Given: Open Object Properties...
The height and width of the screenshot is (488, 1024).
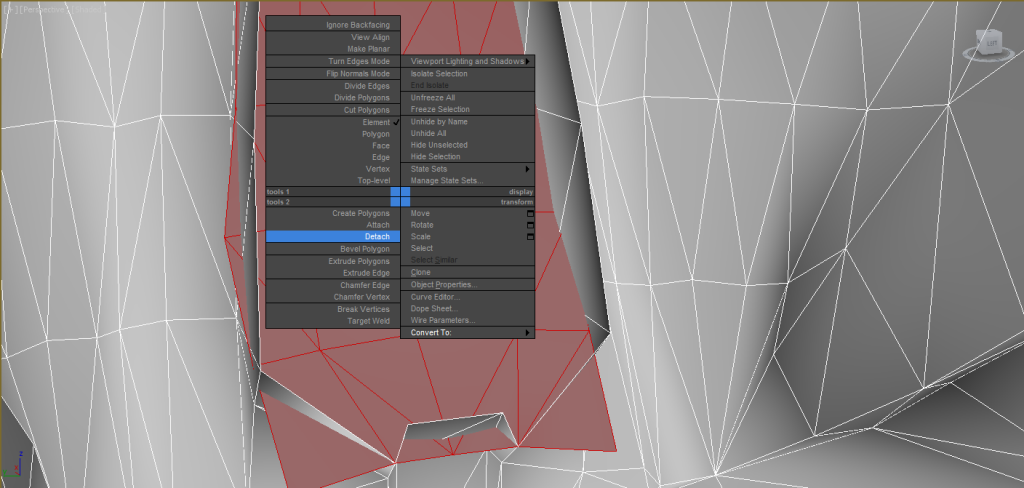Looking at the screenshot, I should [x=468, y=285].
